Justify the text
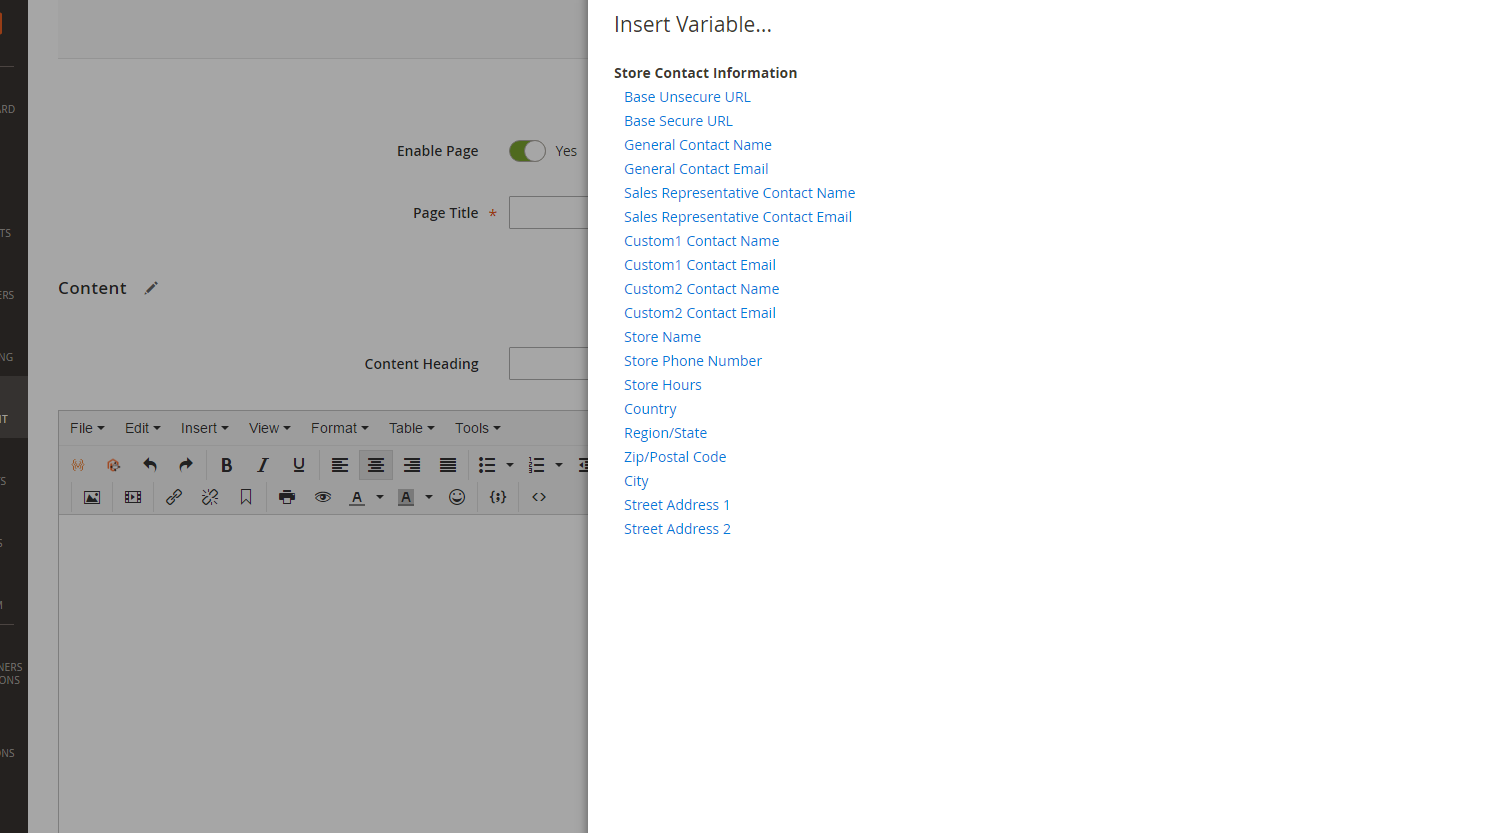The height and width of the screenshot is (833, 1493). coord(448,465)
